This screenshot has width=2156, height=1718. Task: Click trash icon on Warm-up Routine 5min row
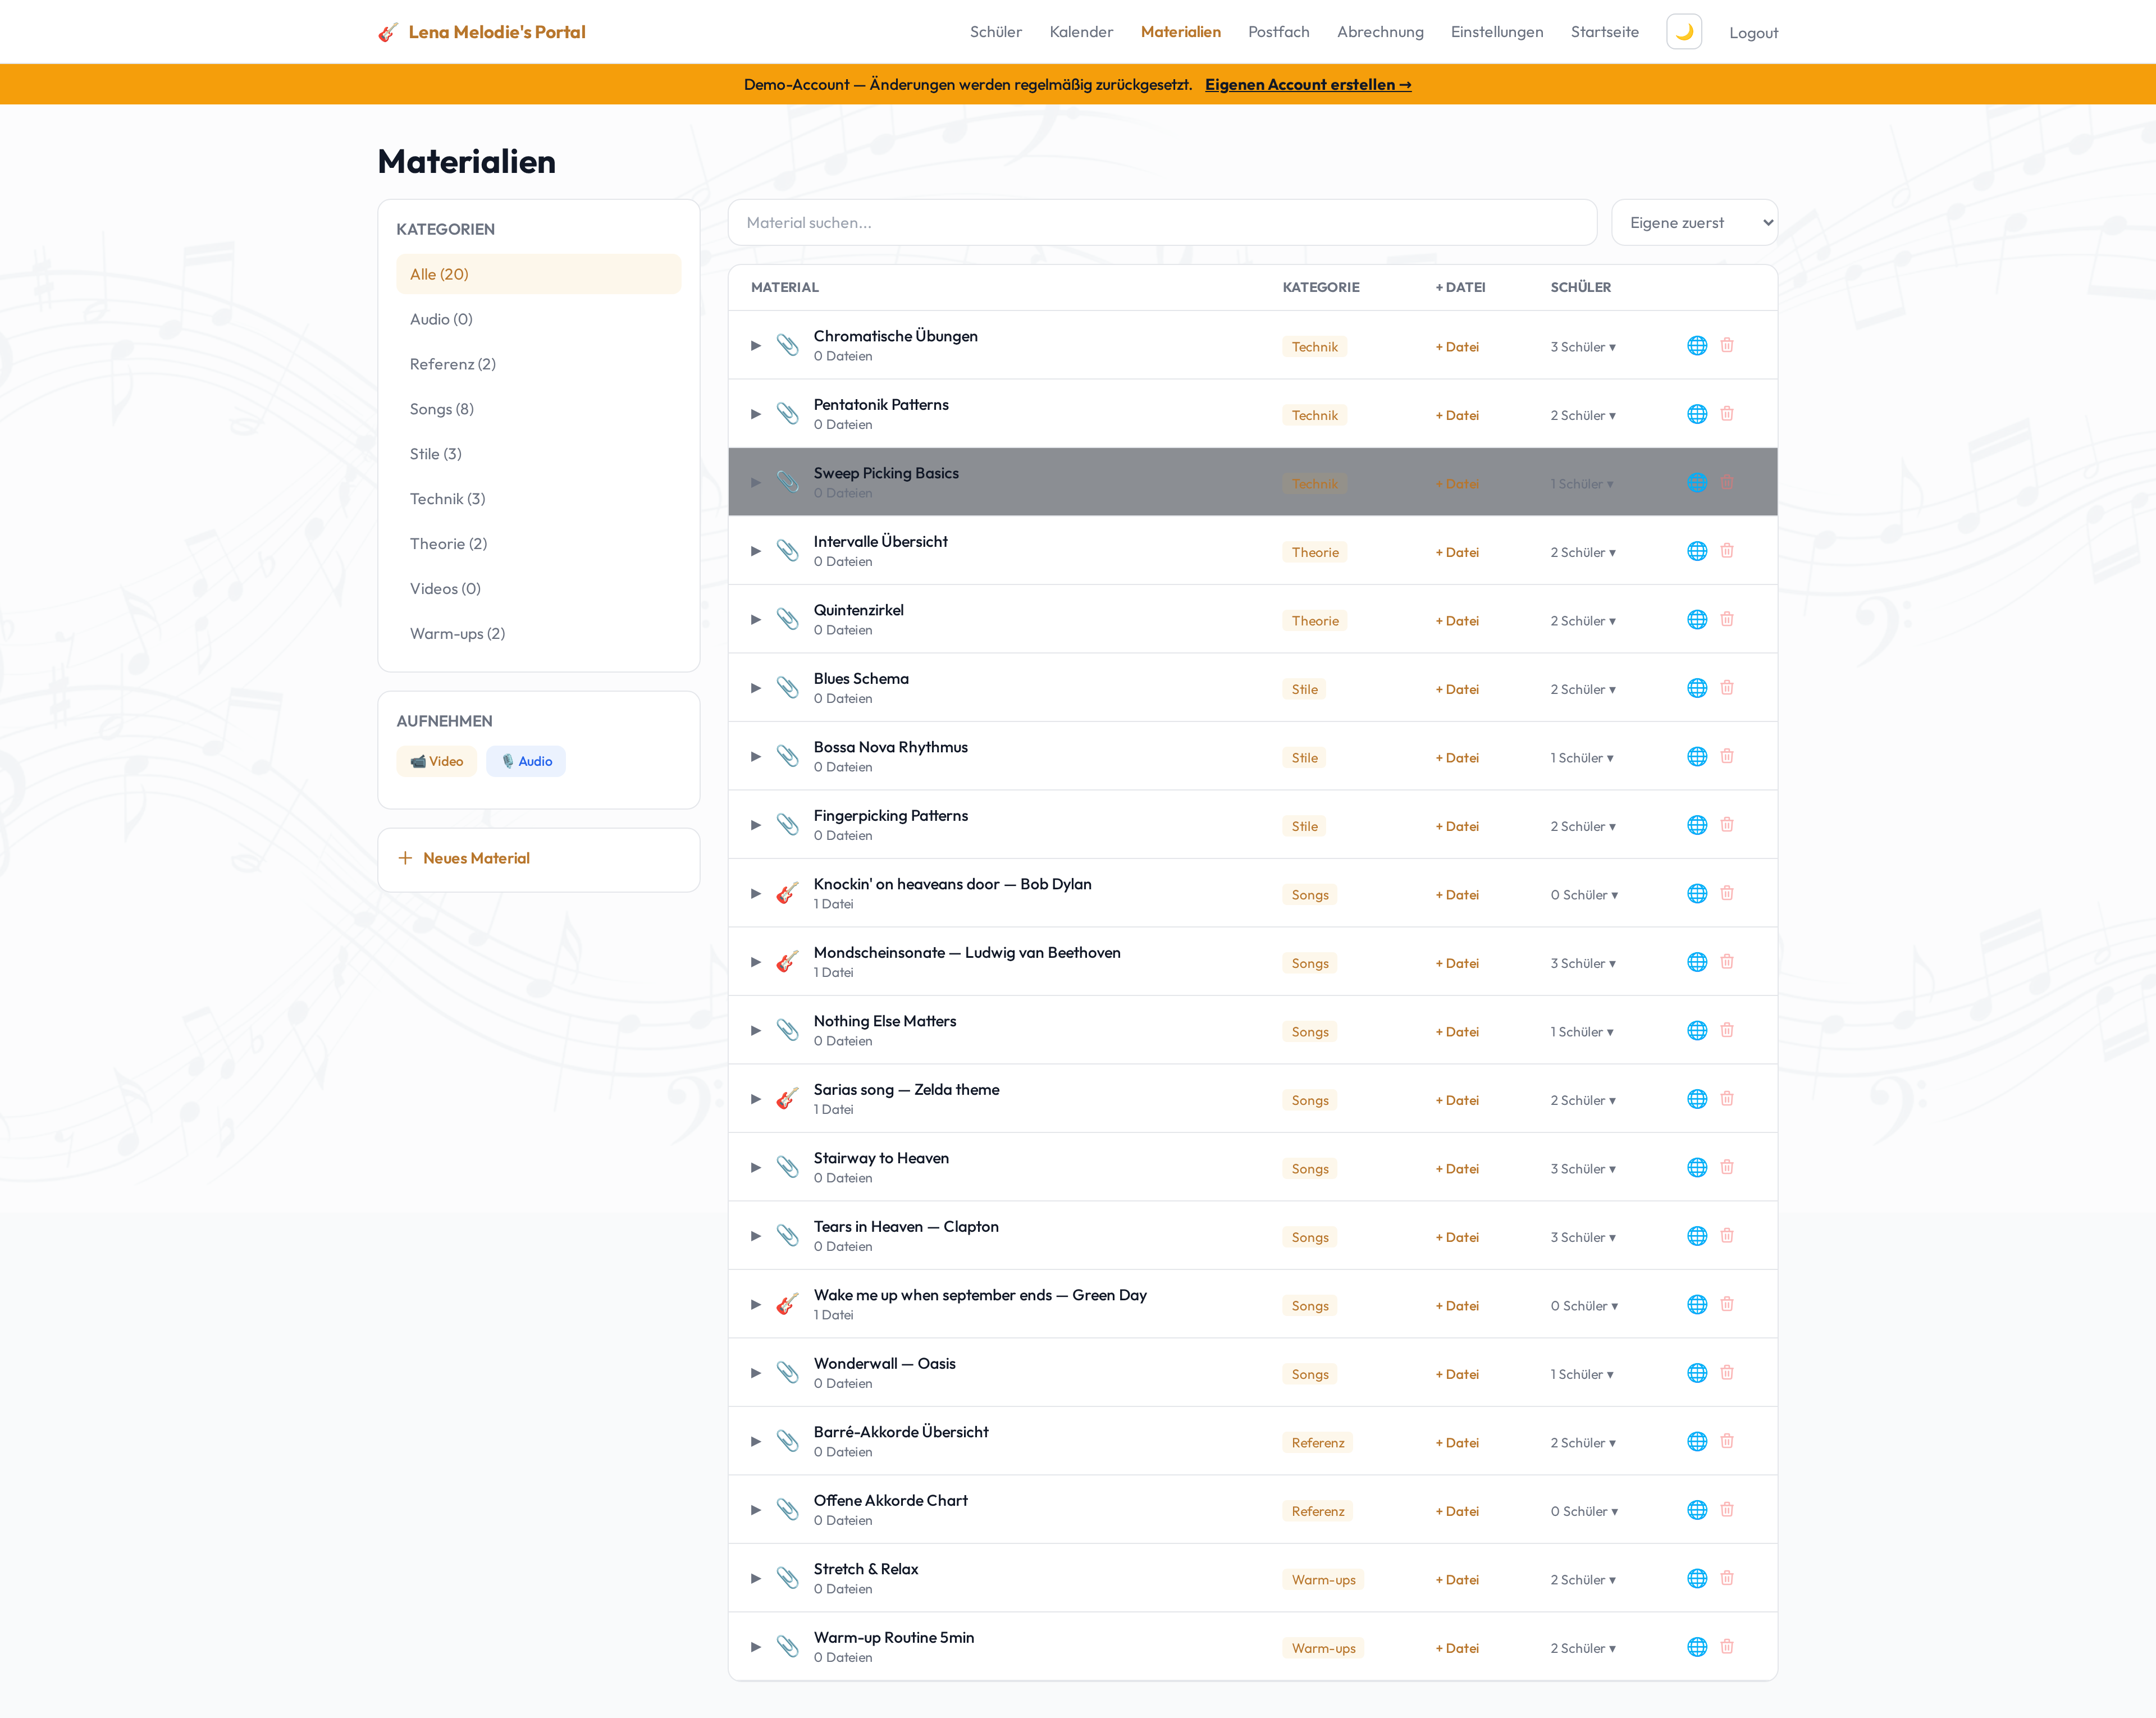click(1726, 1647)
